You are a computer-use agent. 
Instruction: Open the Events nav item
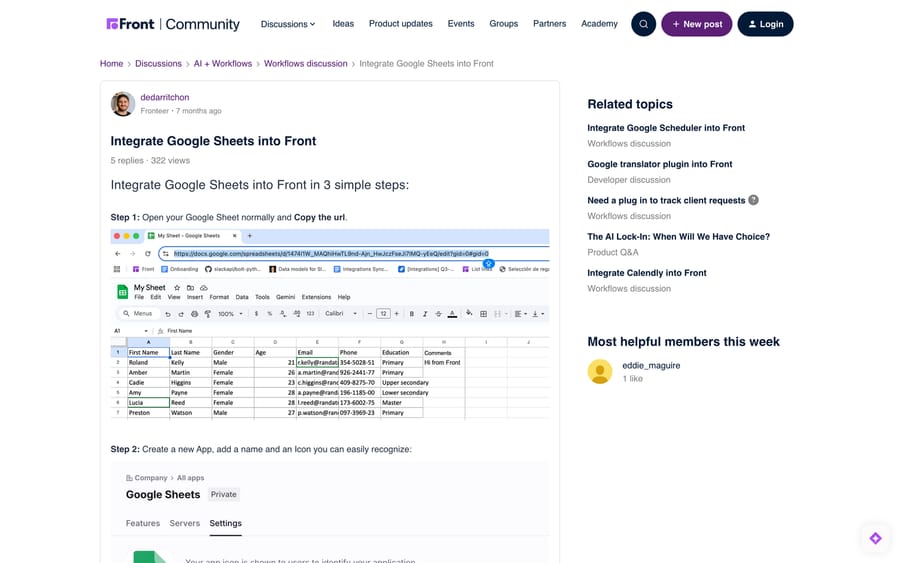[x=461, y=24]
